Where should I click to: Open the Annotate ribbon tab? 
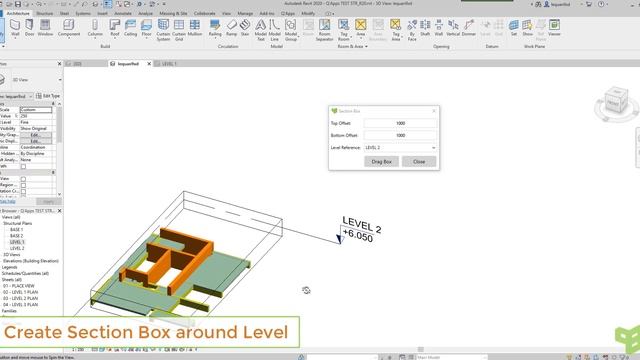(x=123, y=13)
